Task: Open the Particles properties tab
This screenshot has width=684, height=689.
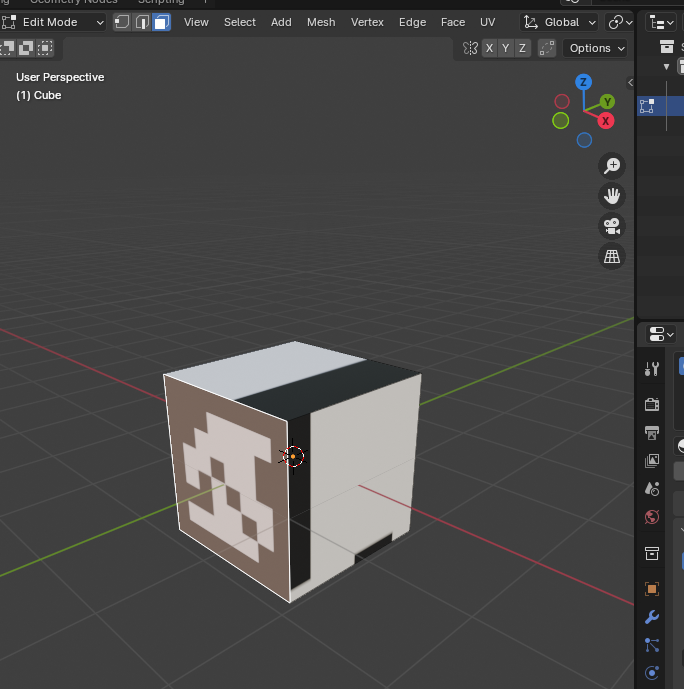Action: (652, 645)
